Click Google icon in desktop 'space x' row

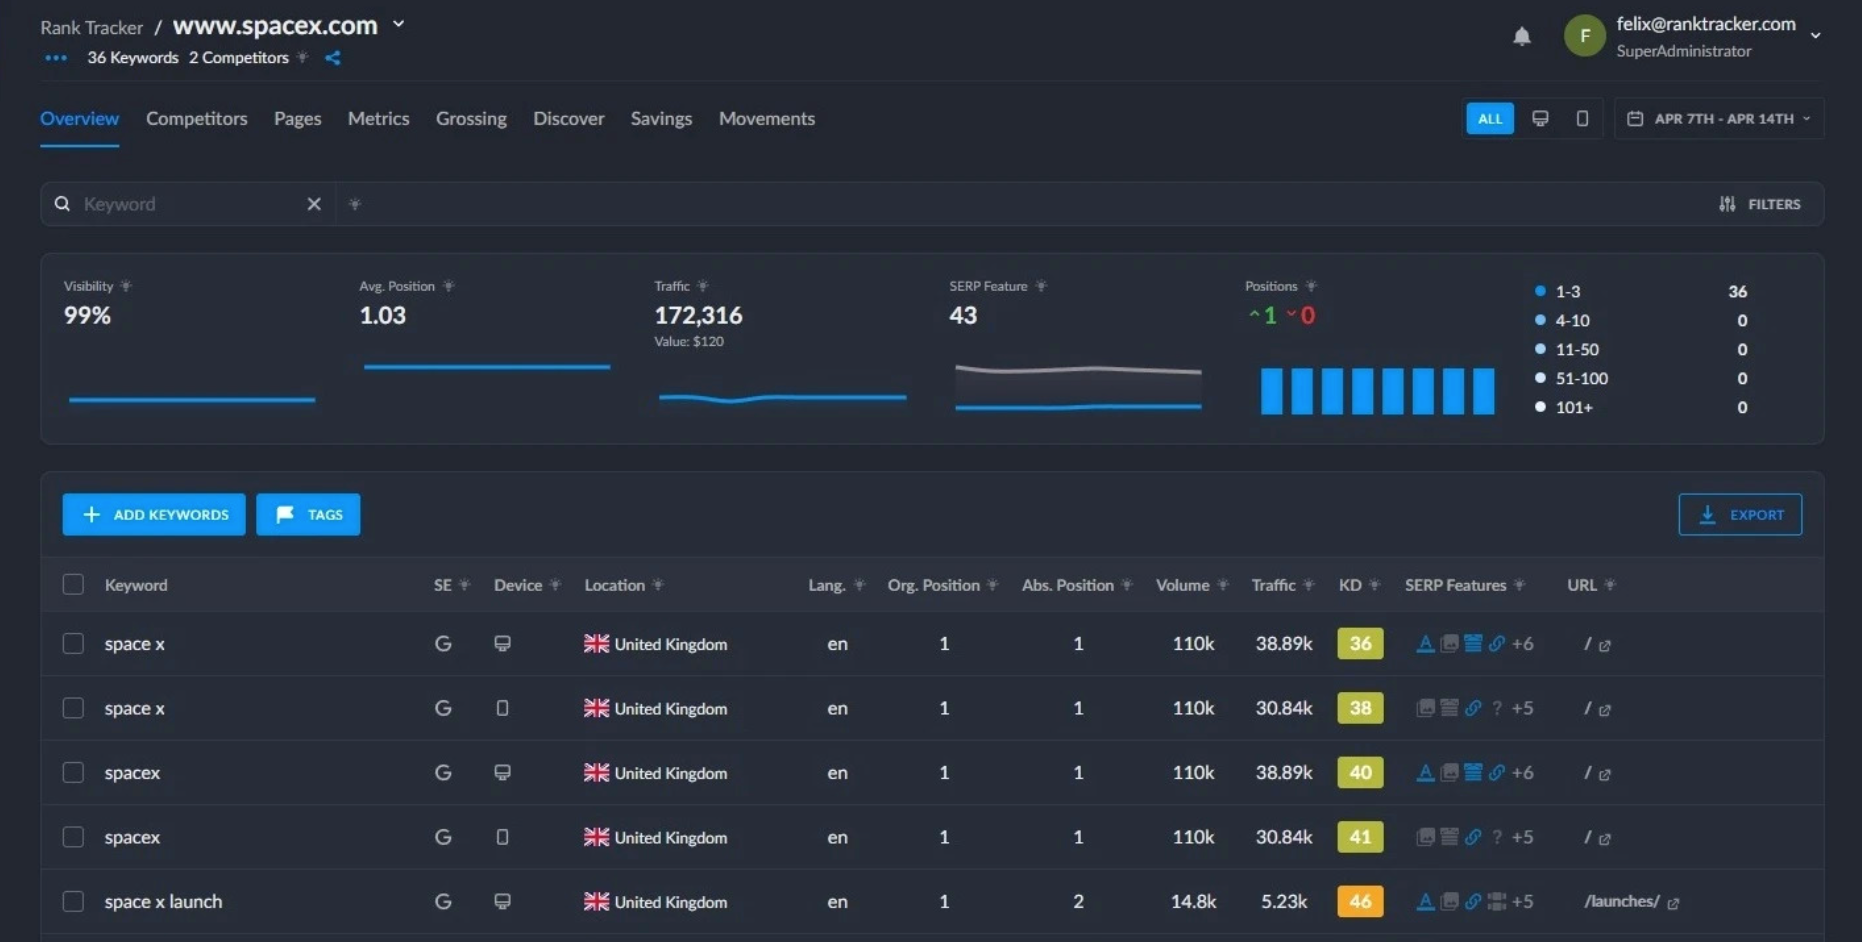pyautogui.click(x=443, y=644)
